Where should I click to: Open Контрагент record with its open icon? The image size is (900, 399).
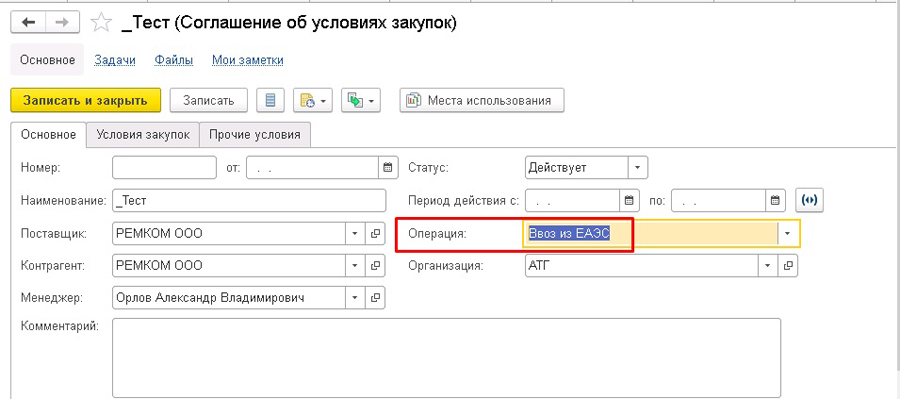(x=375, y=266)
